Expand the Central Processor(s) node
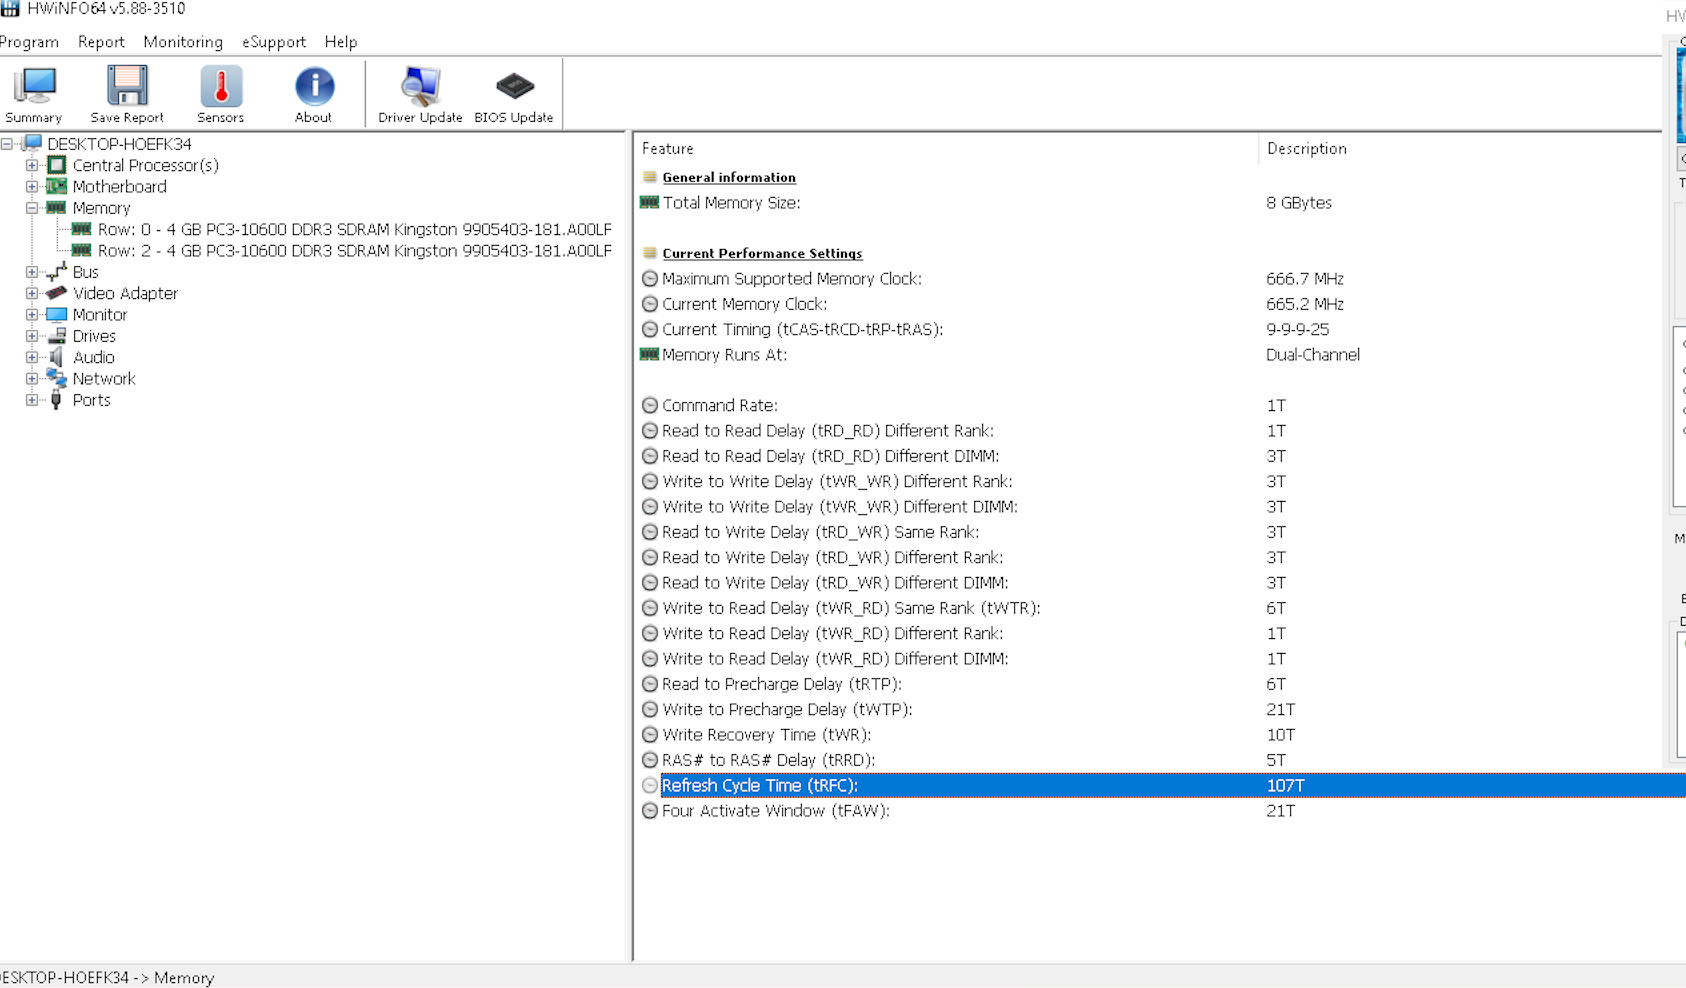The image size is (1686, 988). [32, 165]
